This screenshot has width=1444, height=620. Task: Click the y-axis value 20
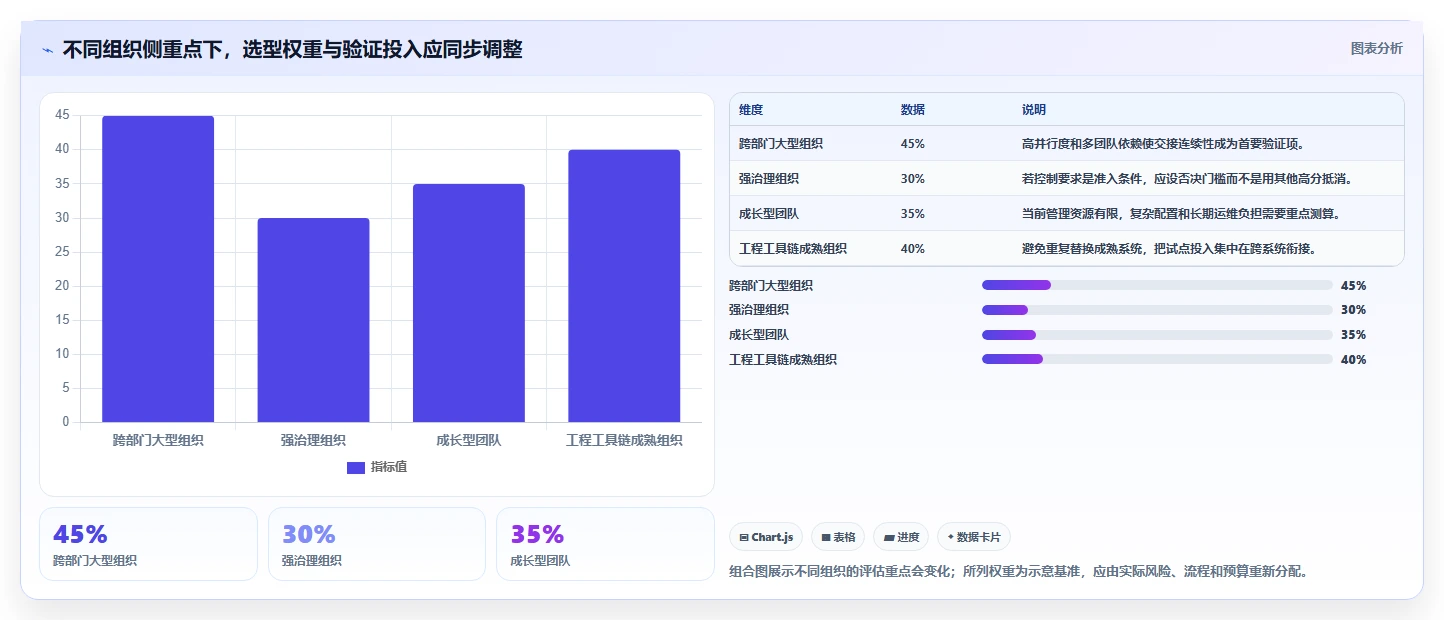(x=62, y=286)
